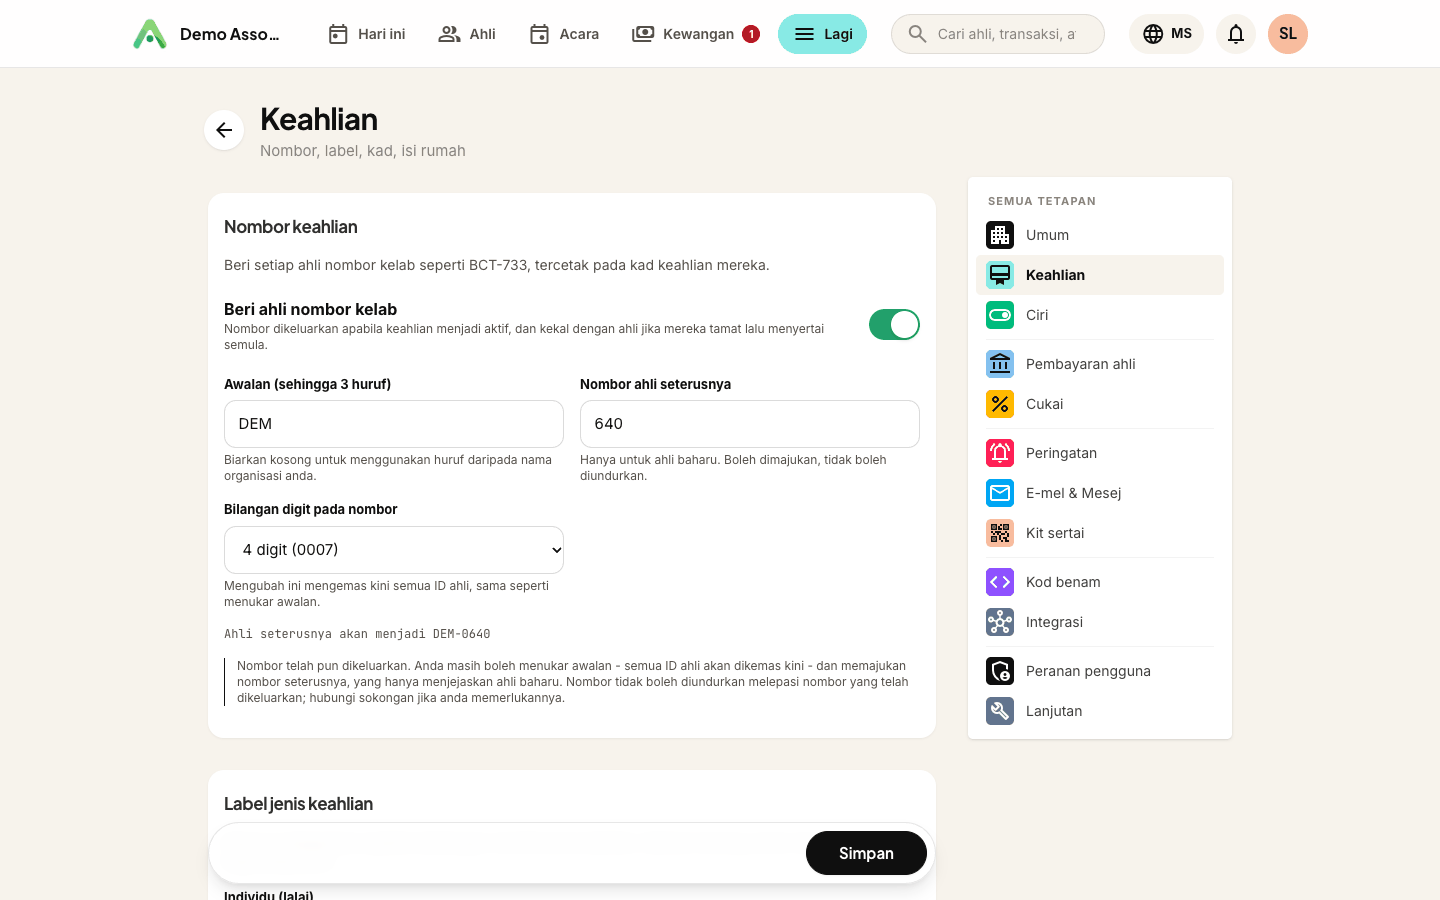Screen dimensions: 1440x900
Task: Expand the Bilangan digit pada nombor dropdown
Action: click(x=394, y=550)
